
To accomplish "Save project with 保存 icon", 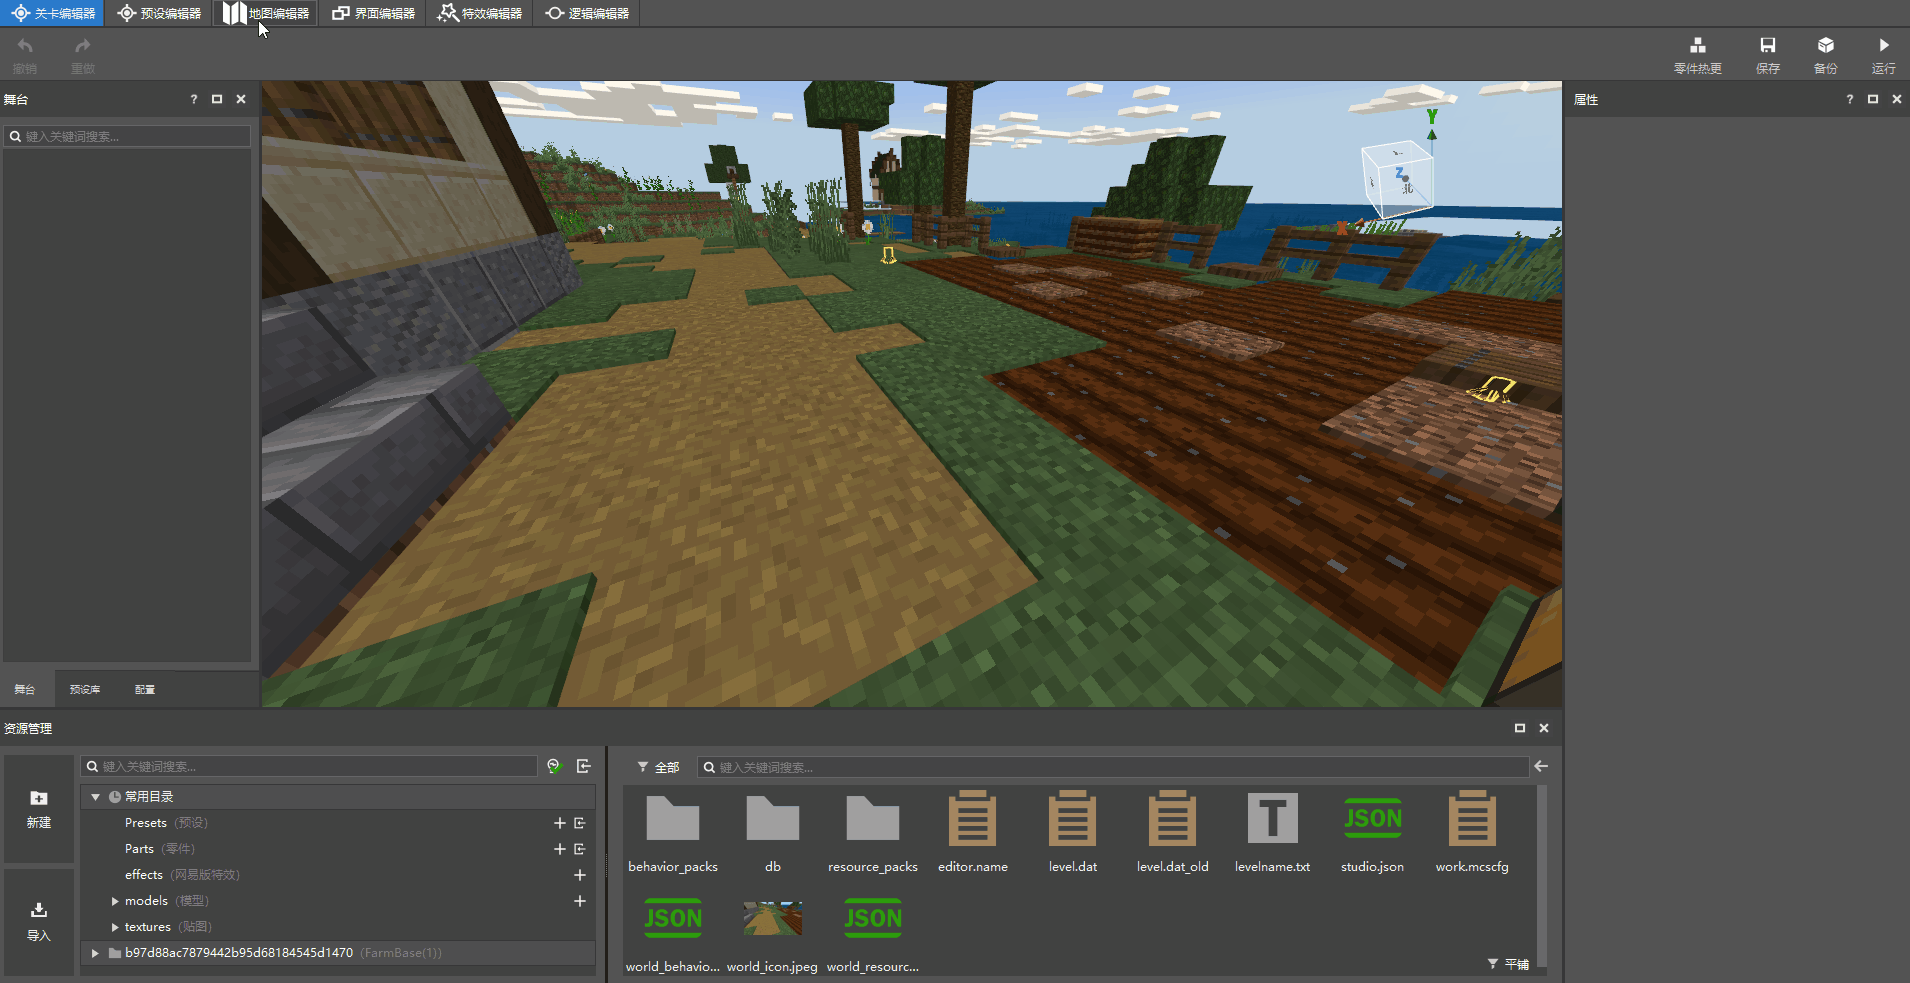I will click(x=1768, y=46).
